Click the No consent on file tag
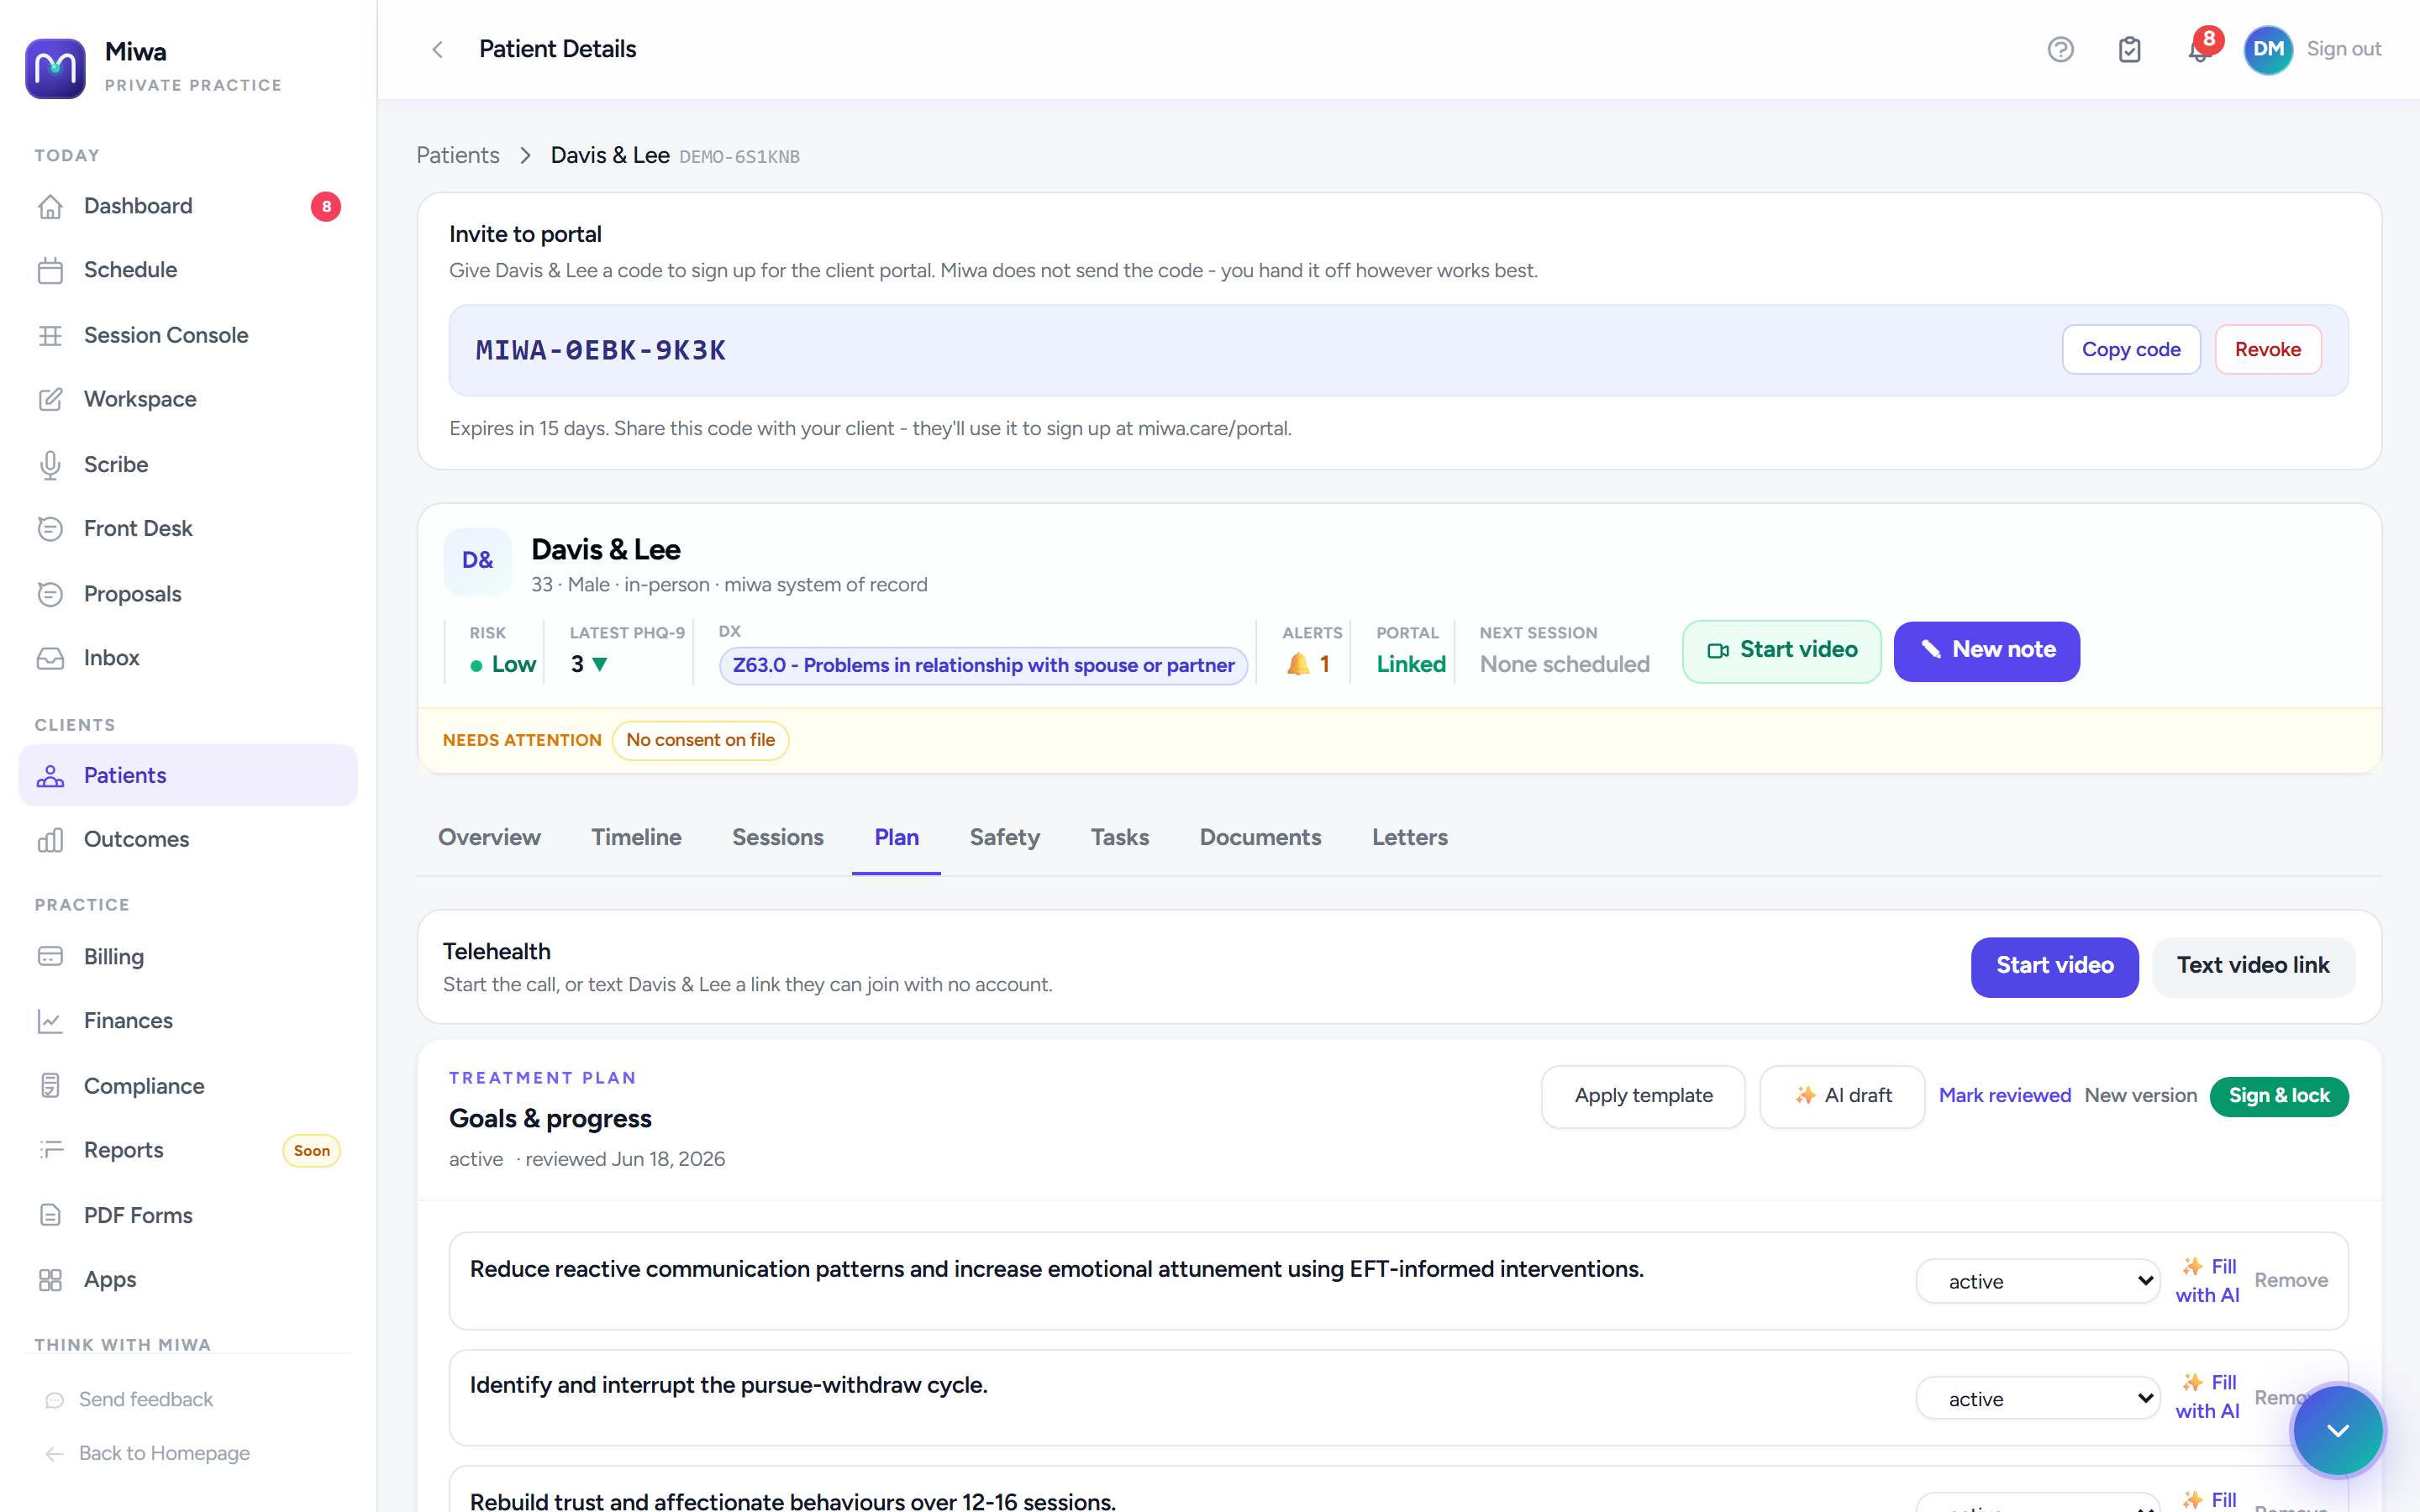This screenshot has width=2420, height=1512. pos(700,740)
